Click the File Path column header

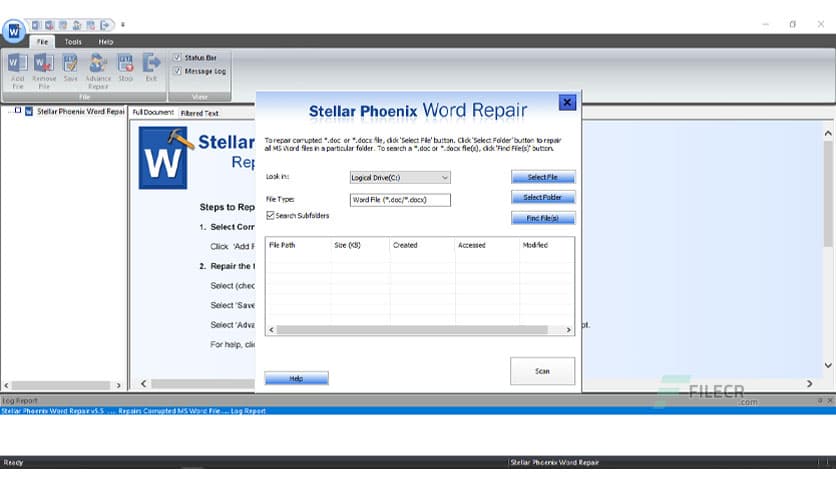298,245
